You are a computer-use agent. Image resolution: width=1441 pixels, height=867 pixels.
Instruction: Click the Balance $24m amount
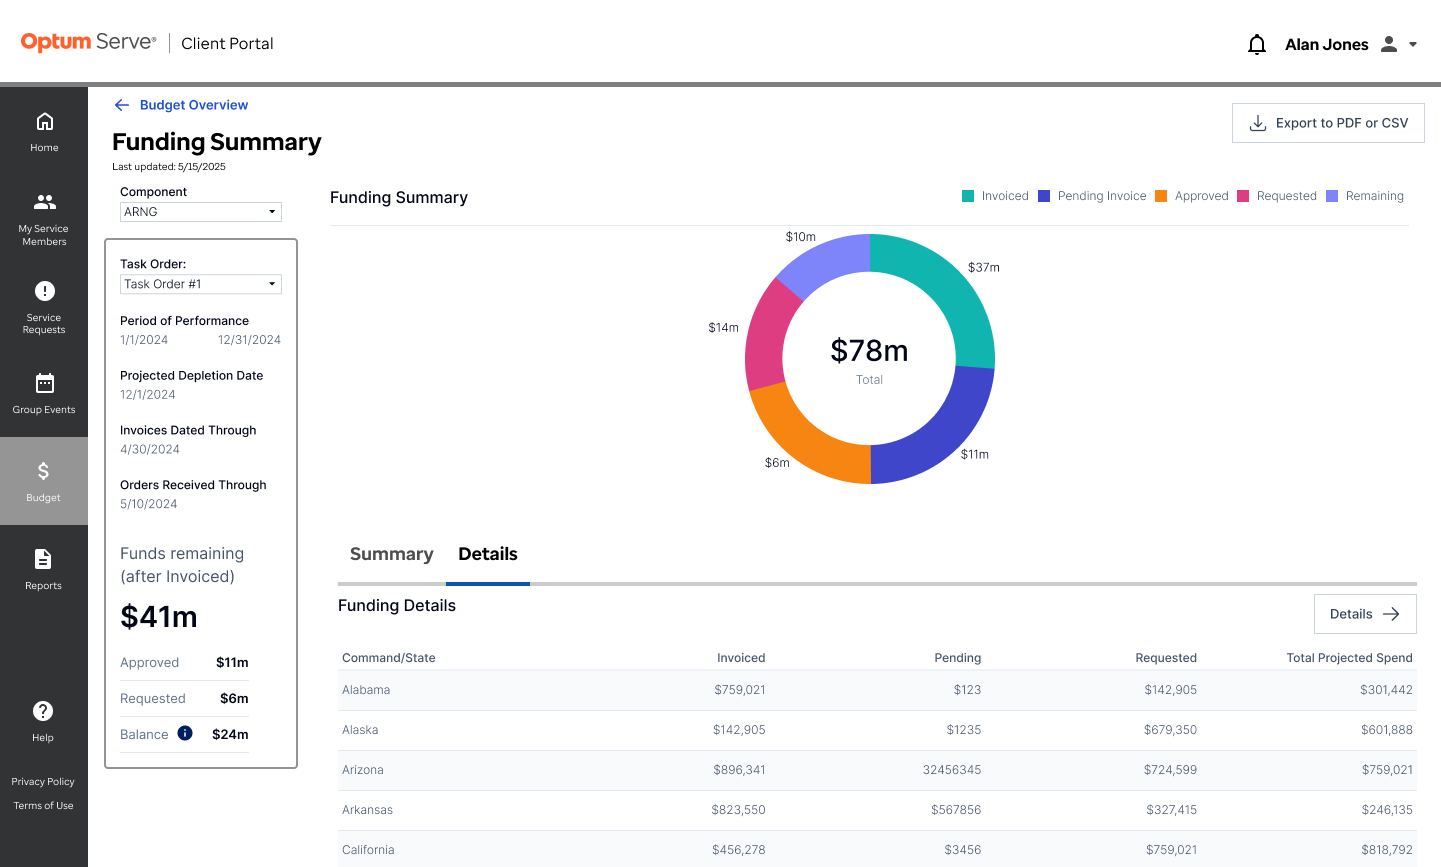pos(230,734)
